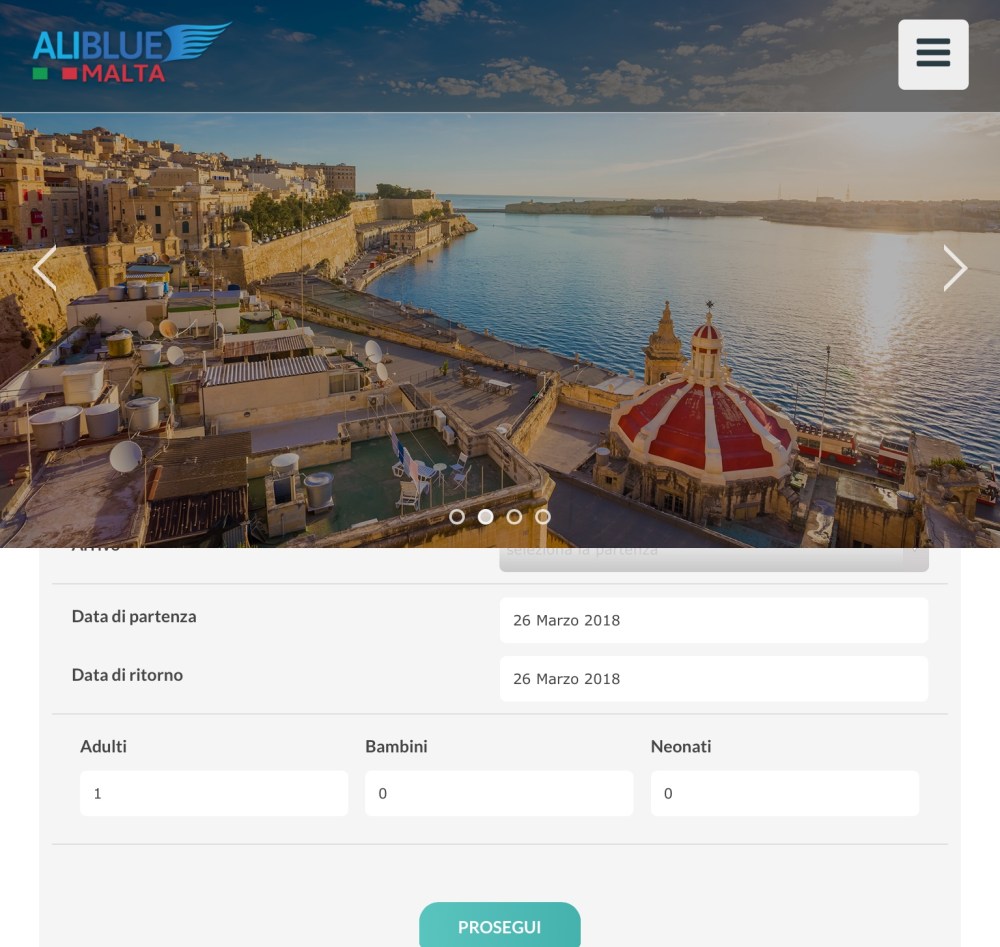The image size is (1000, 947).
Task: Select the first carousel indicator dot
Action: tap(457, 517)
